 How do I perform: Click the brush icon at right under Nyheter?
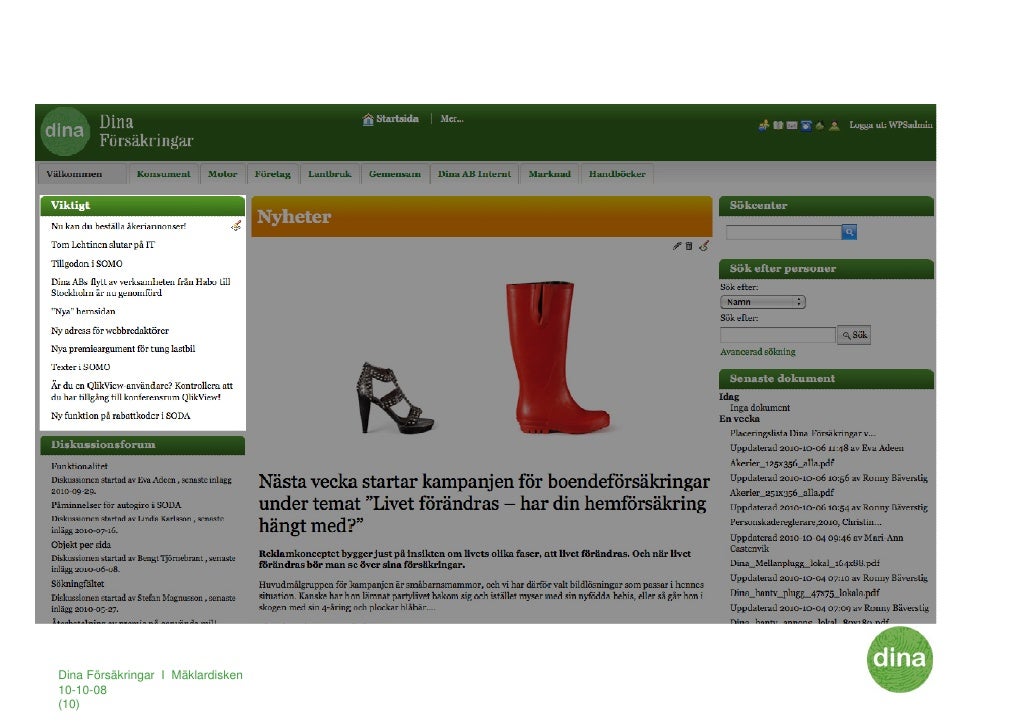[704, 246]
